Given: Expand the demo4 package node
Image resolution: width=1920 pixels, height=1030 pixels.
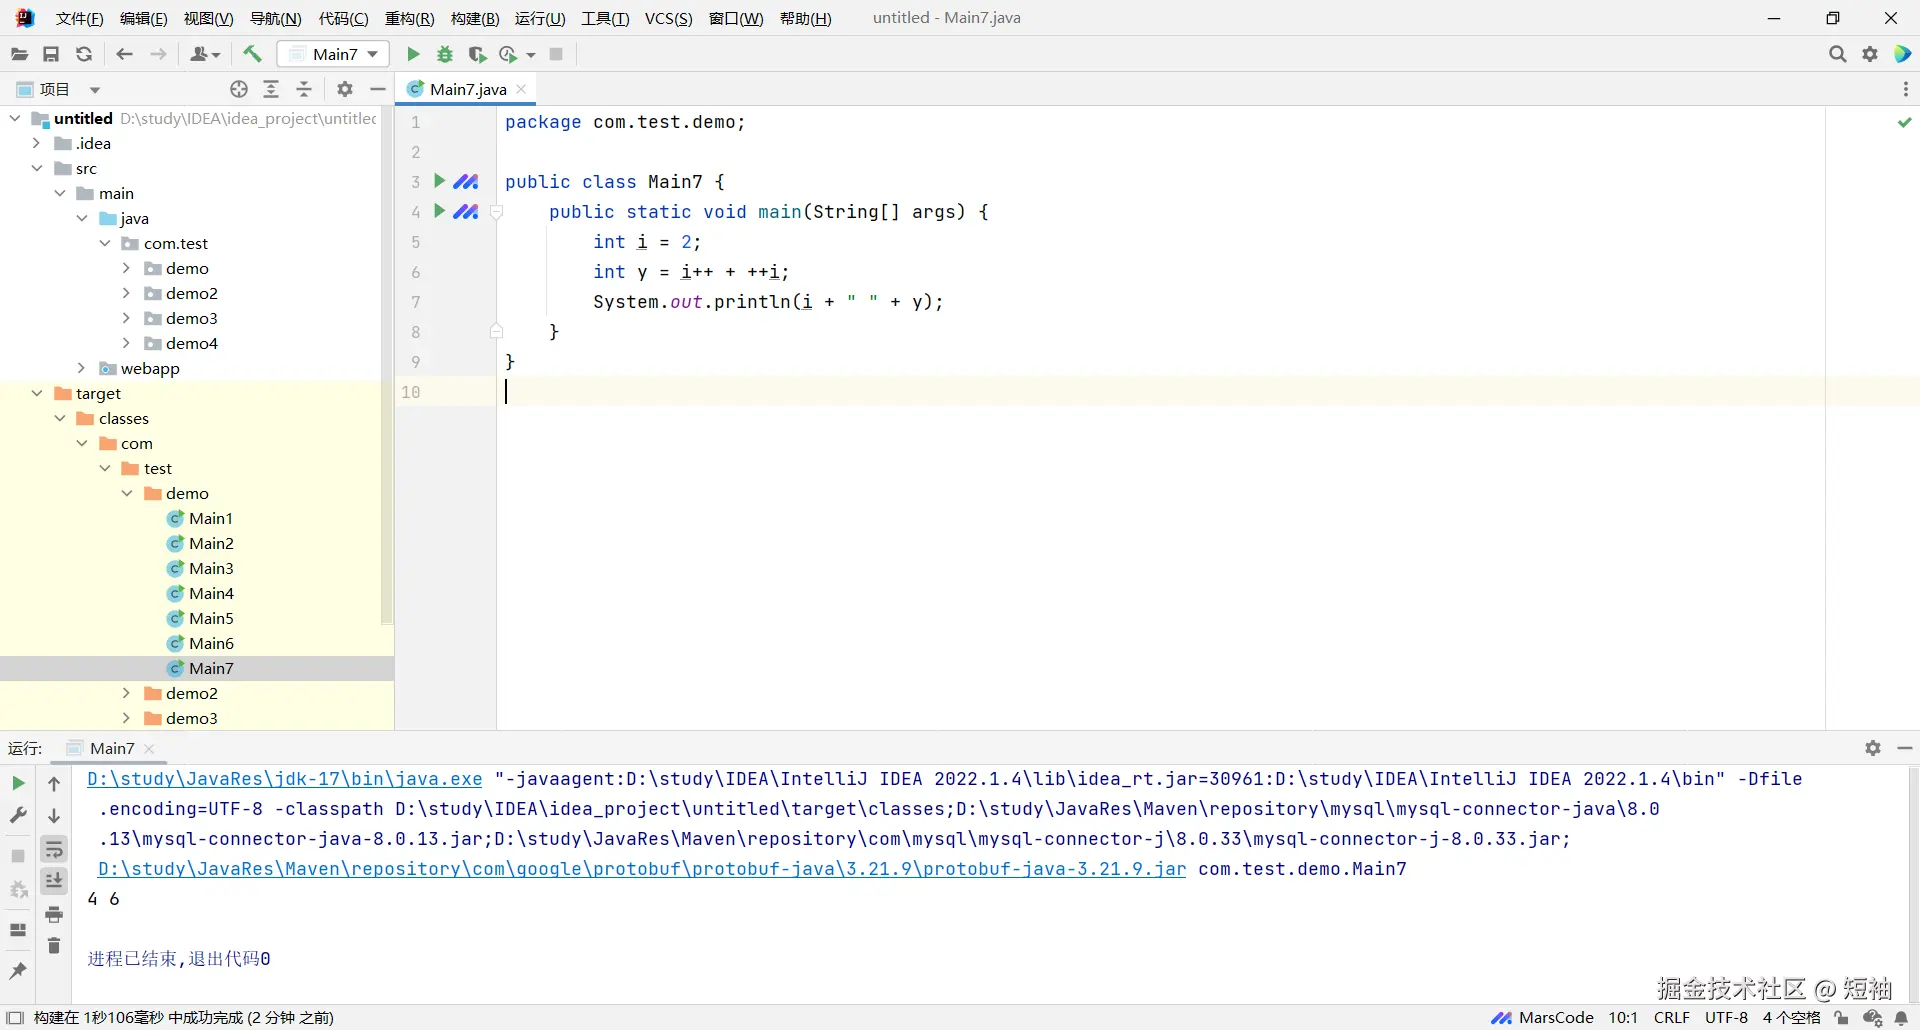Looking at the screenshot, I should (x=127, y=343).
